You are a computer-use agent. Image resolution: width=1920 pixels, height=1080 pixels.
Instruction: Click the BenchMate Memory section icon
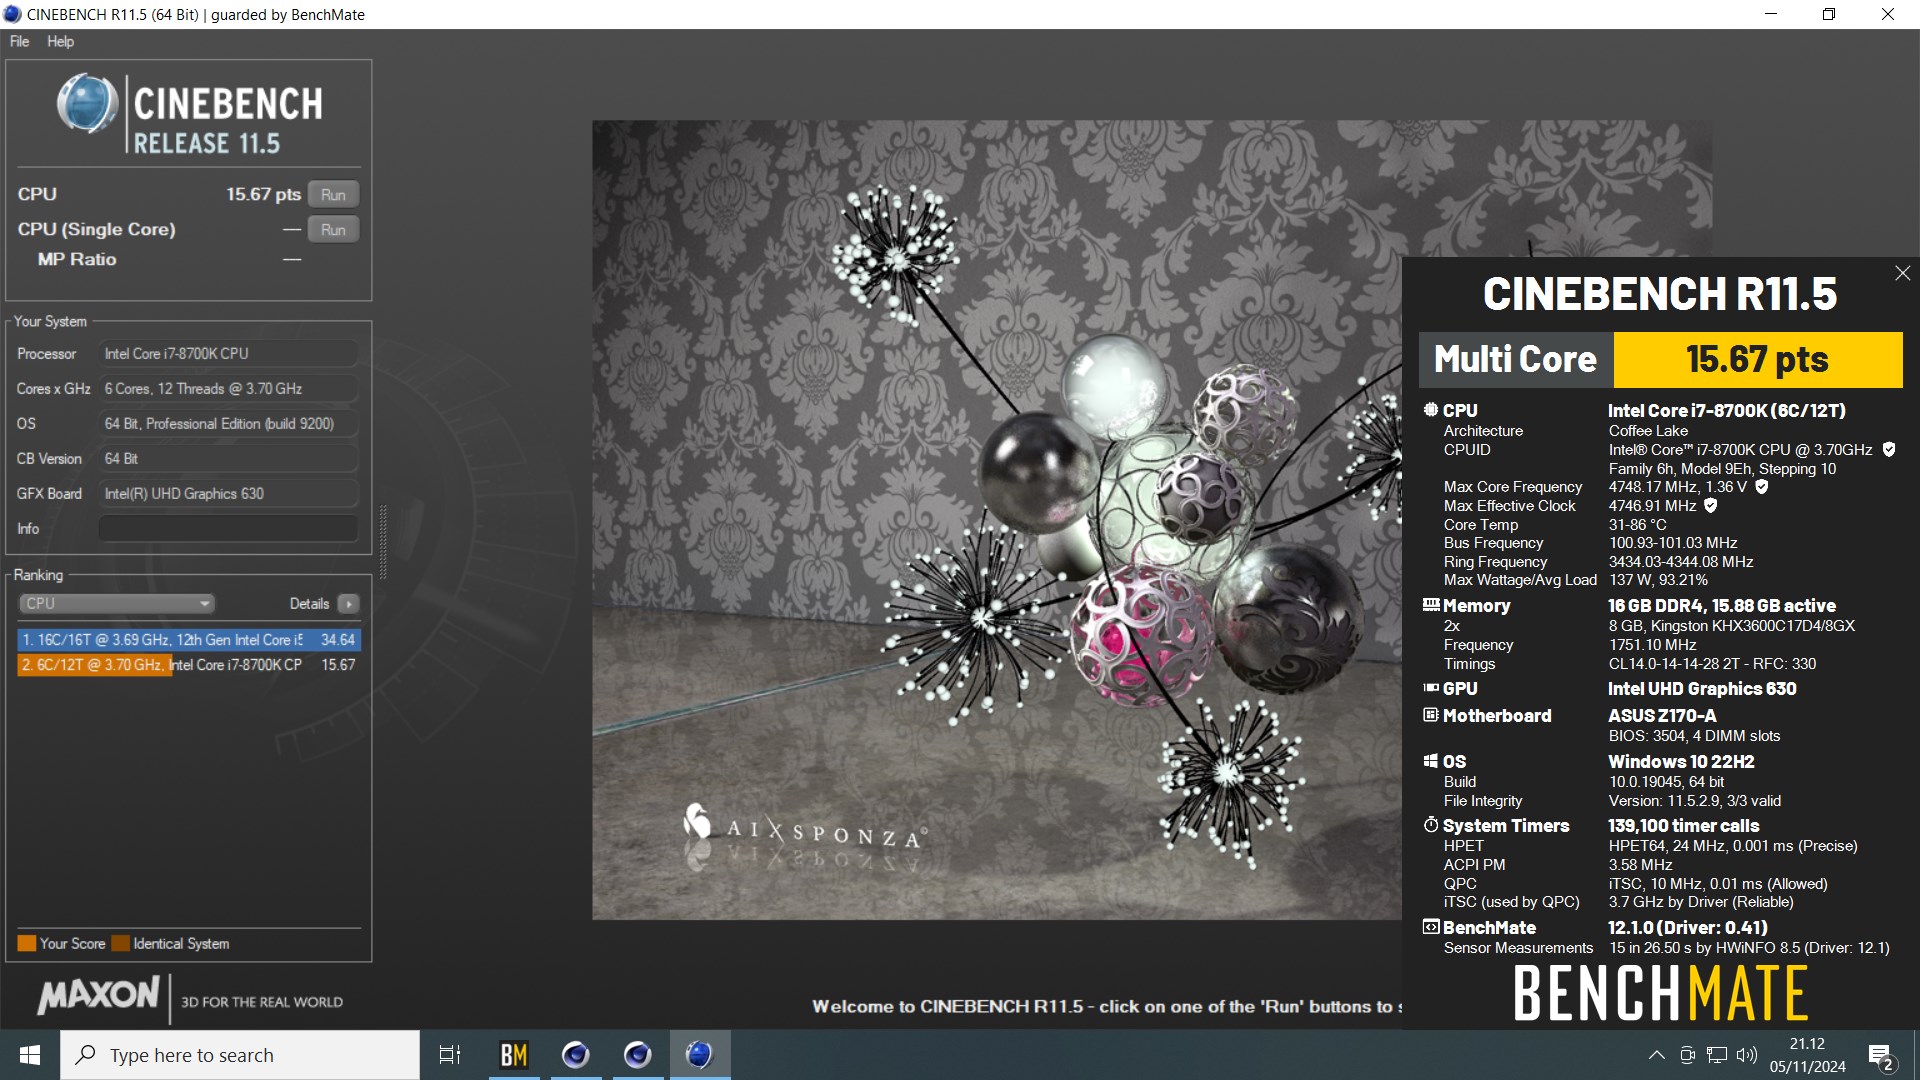coord(1431,605)
